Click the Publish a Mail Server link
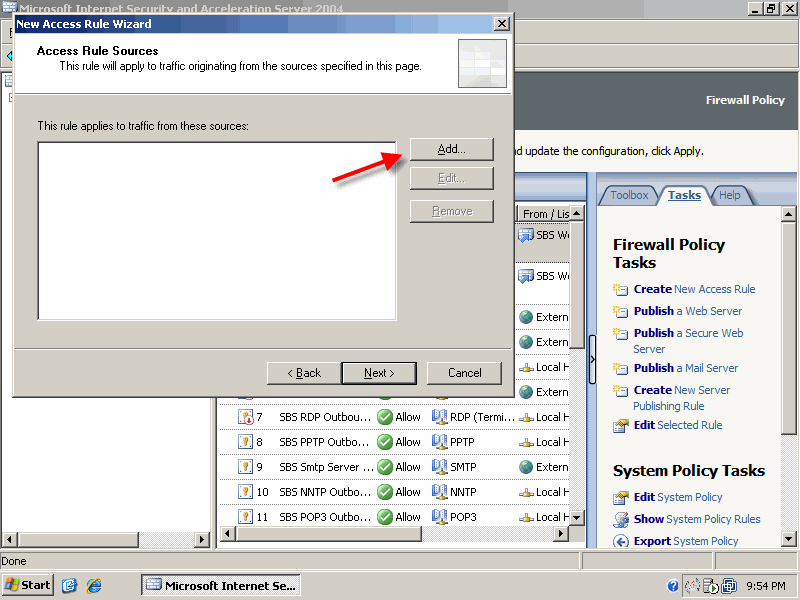The width and height of the screenshot is (800, 600). [x=686, y=368]
